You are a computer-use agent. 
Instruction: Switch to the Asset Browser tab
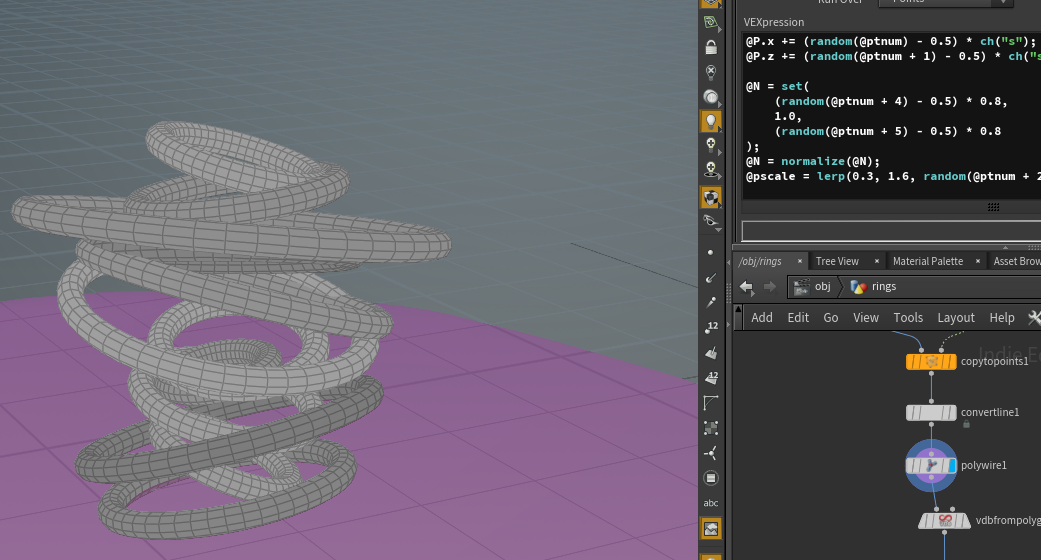(x=1016, y=261)
